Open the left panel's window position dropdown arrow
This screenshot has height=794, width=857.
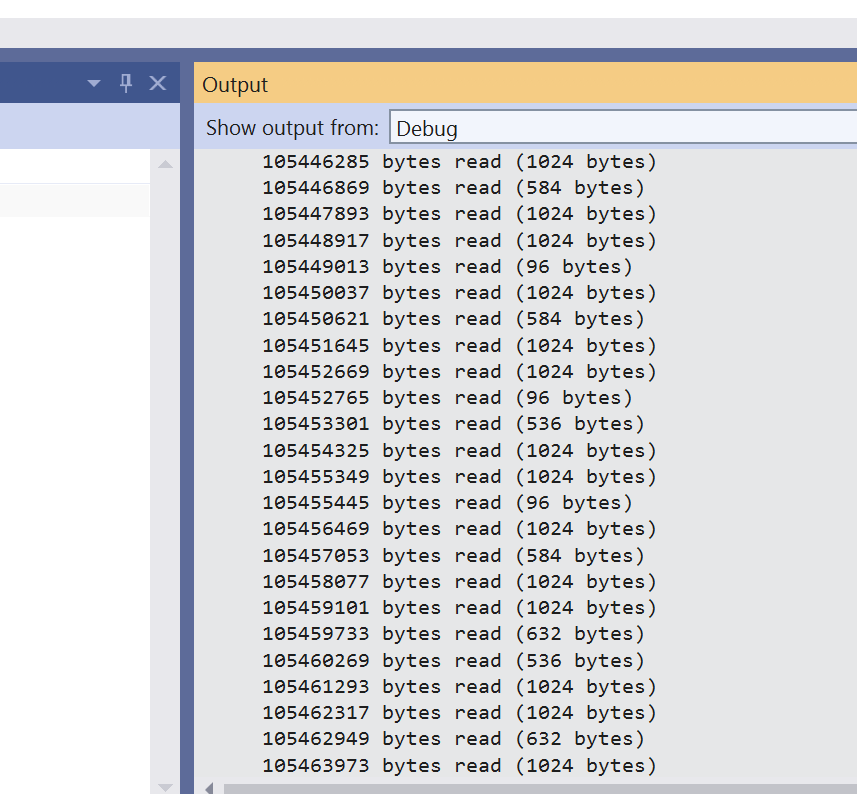tap(94, 84)
